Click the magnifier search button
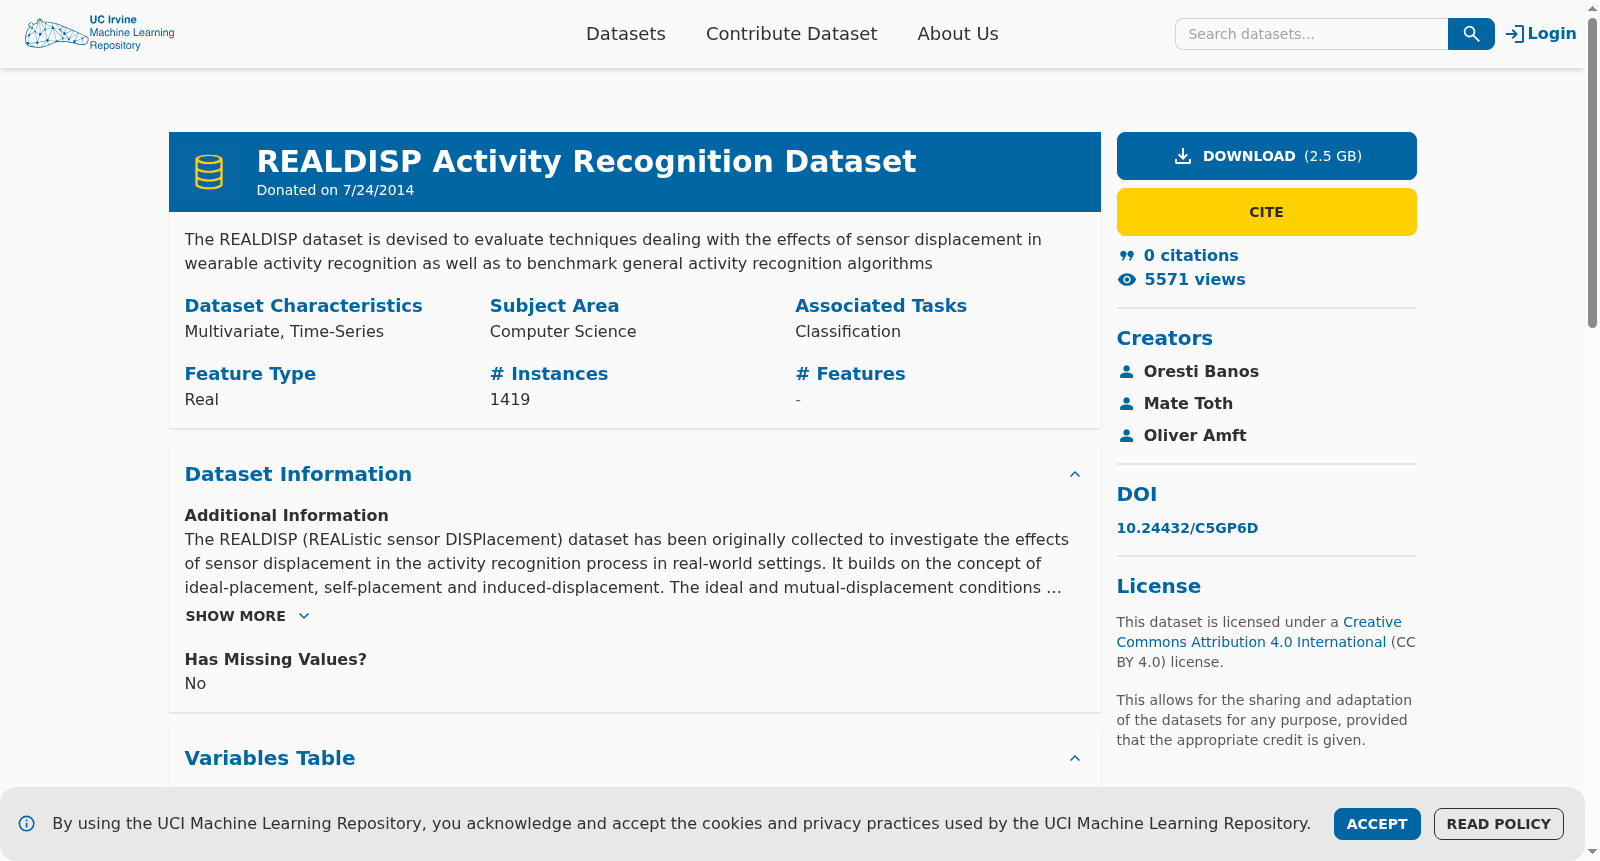1600x861 pixels. (1471, 34)
